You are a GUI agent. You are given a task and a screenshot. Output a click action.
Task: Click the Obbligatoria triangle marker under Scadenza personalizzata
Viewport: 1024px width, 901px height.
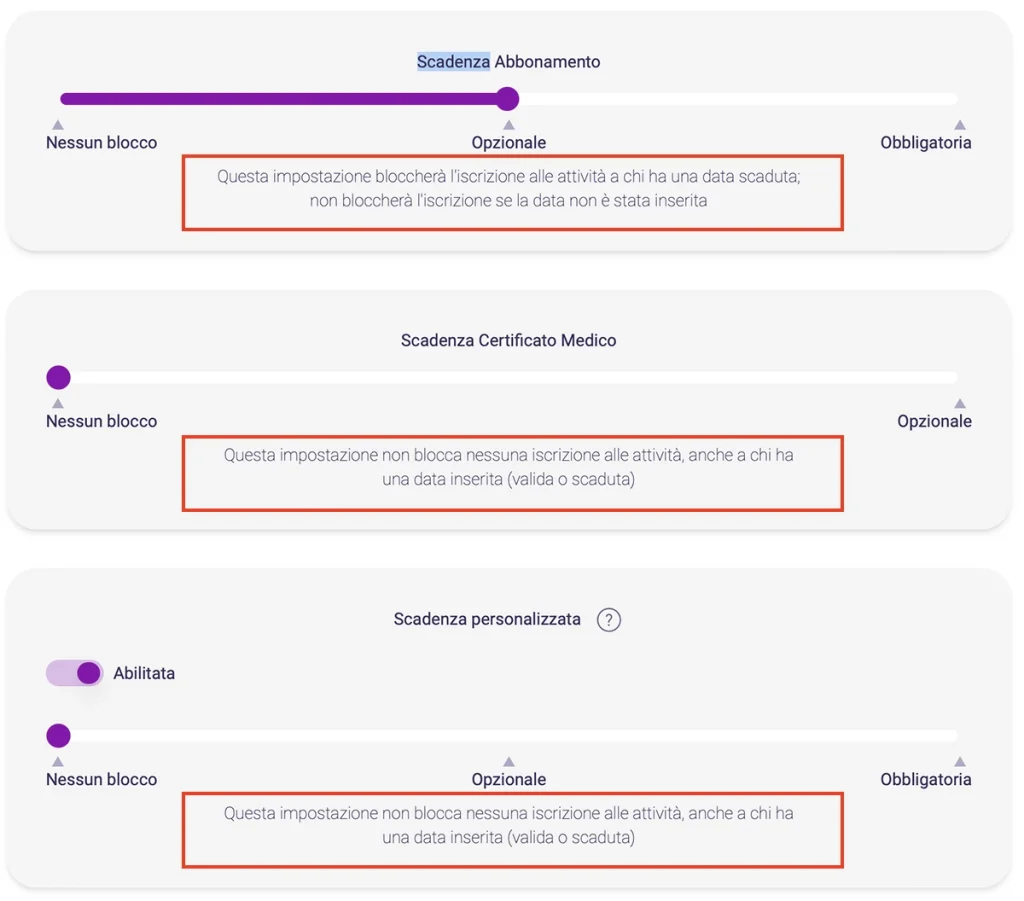click(960, 762)
